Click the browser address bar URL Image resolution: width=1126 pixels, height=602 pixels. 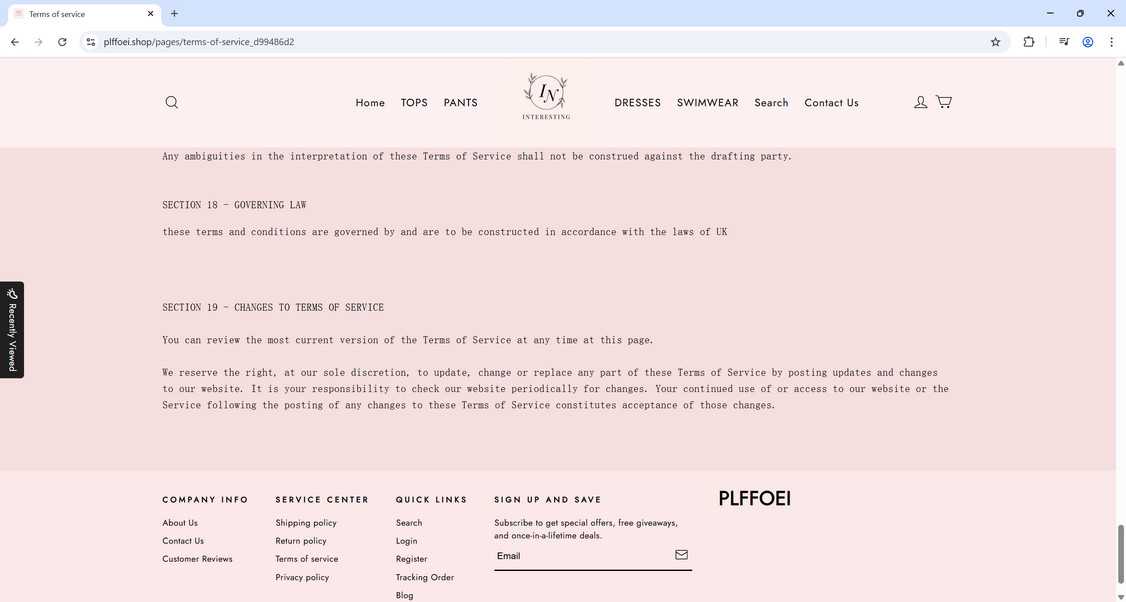199,42
